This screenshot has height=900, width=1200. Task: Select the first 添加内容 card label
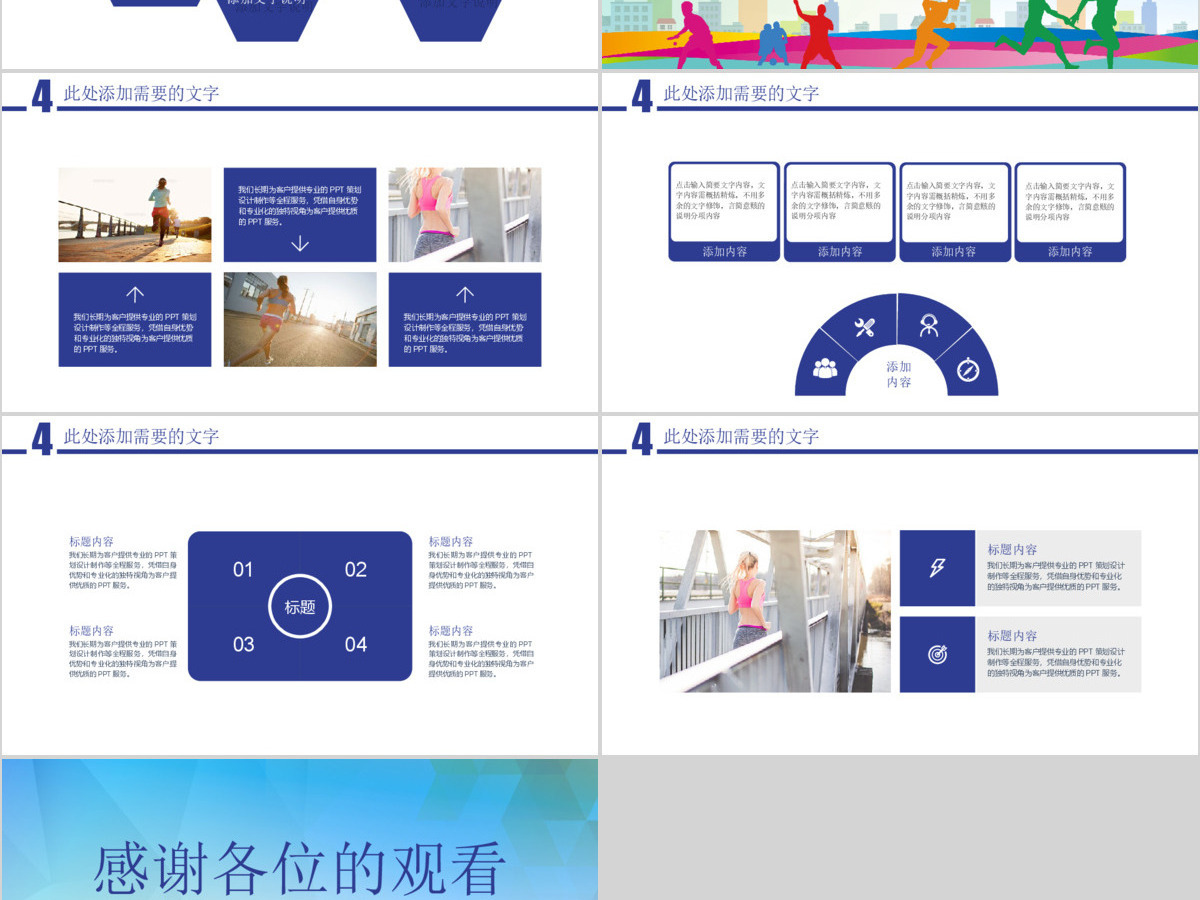point(725,252)
